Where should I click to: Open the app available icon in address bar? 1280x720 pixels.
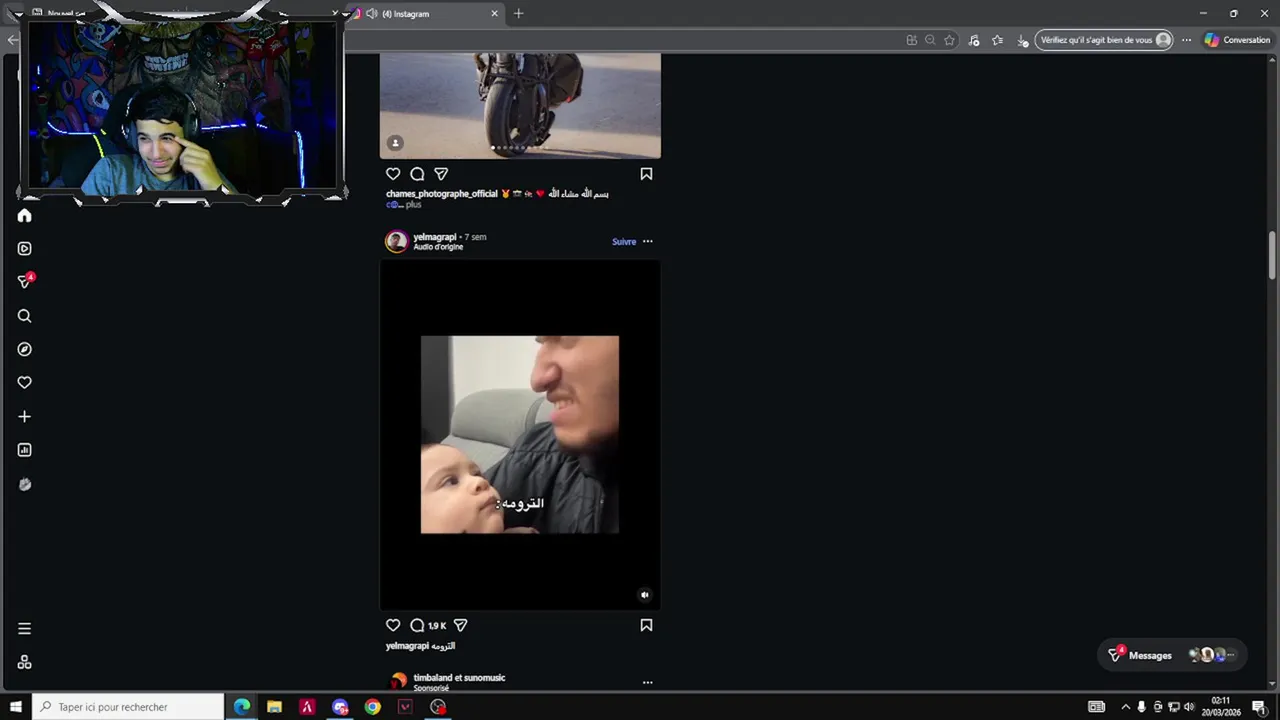click(911, 40)
